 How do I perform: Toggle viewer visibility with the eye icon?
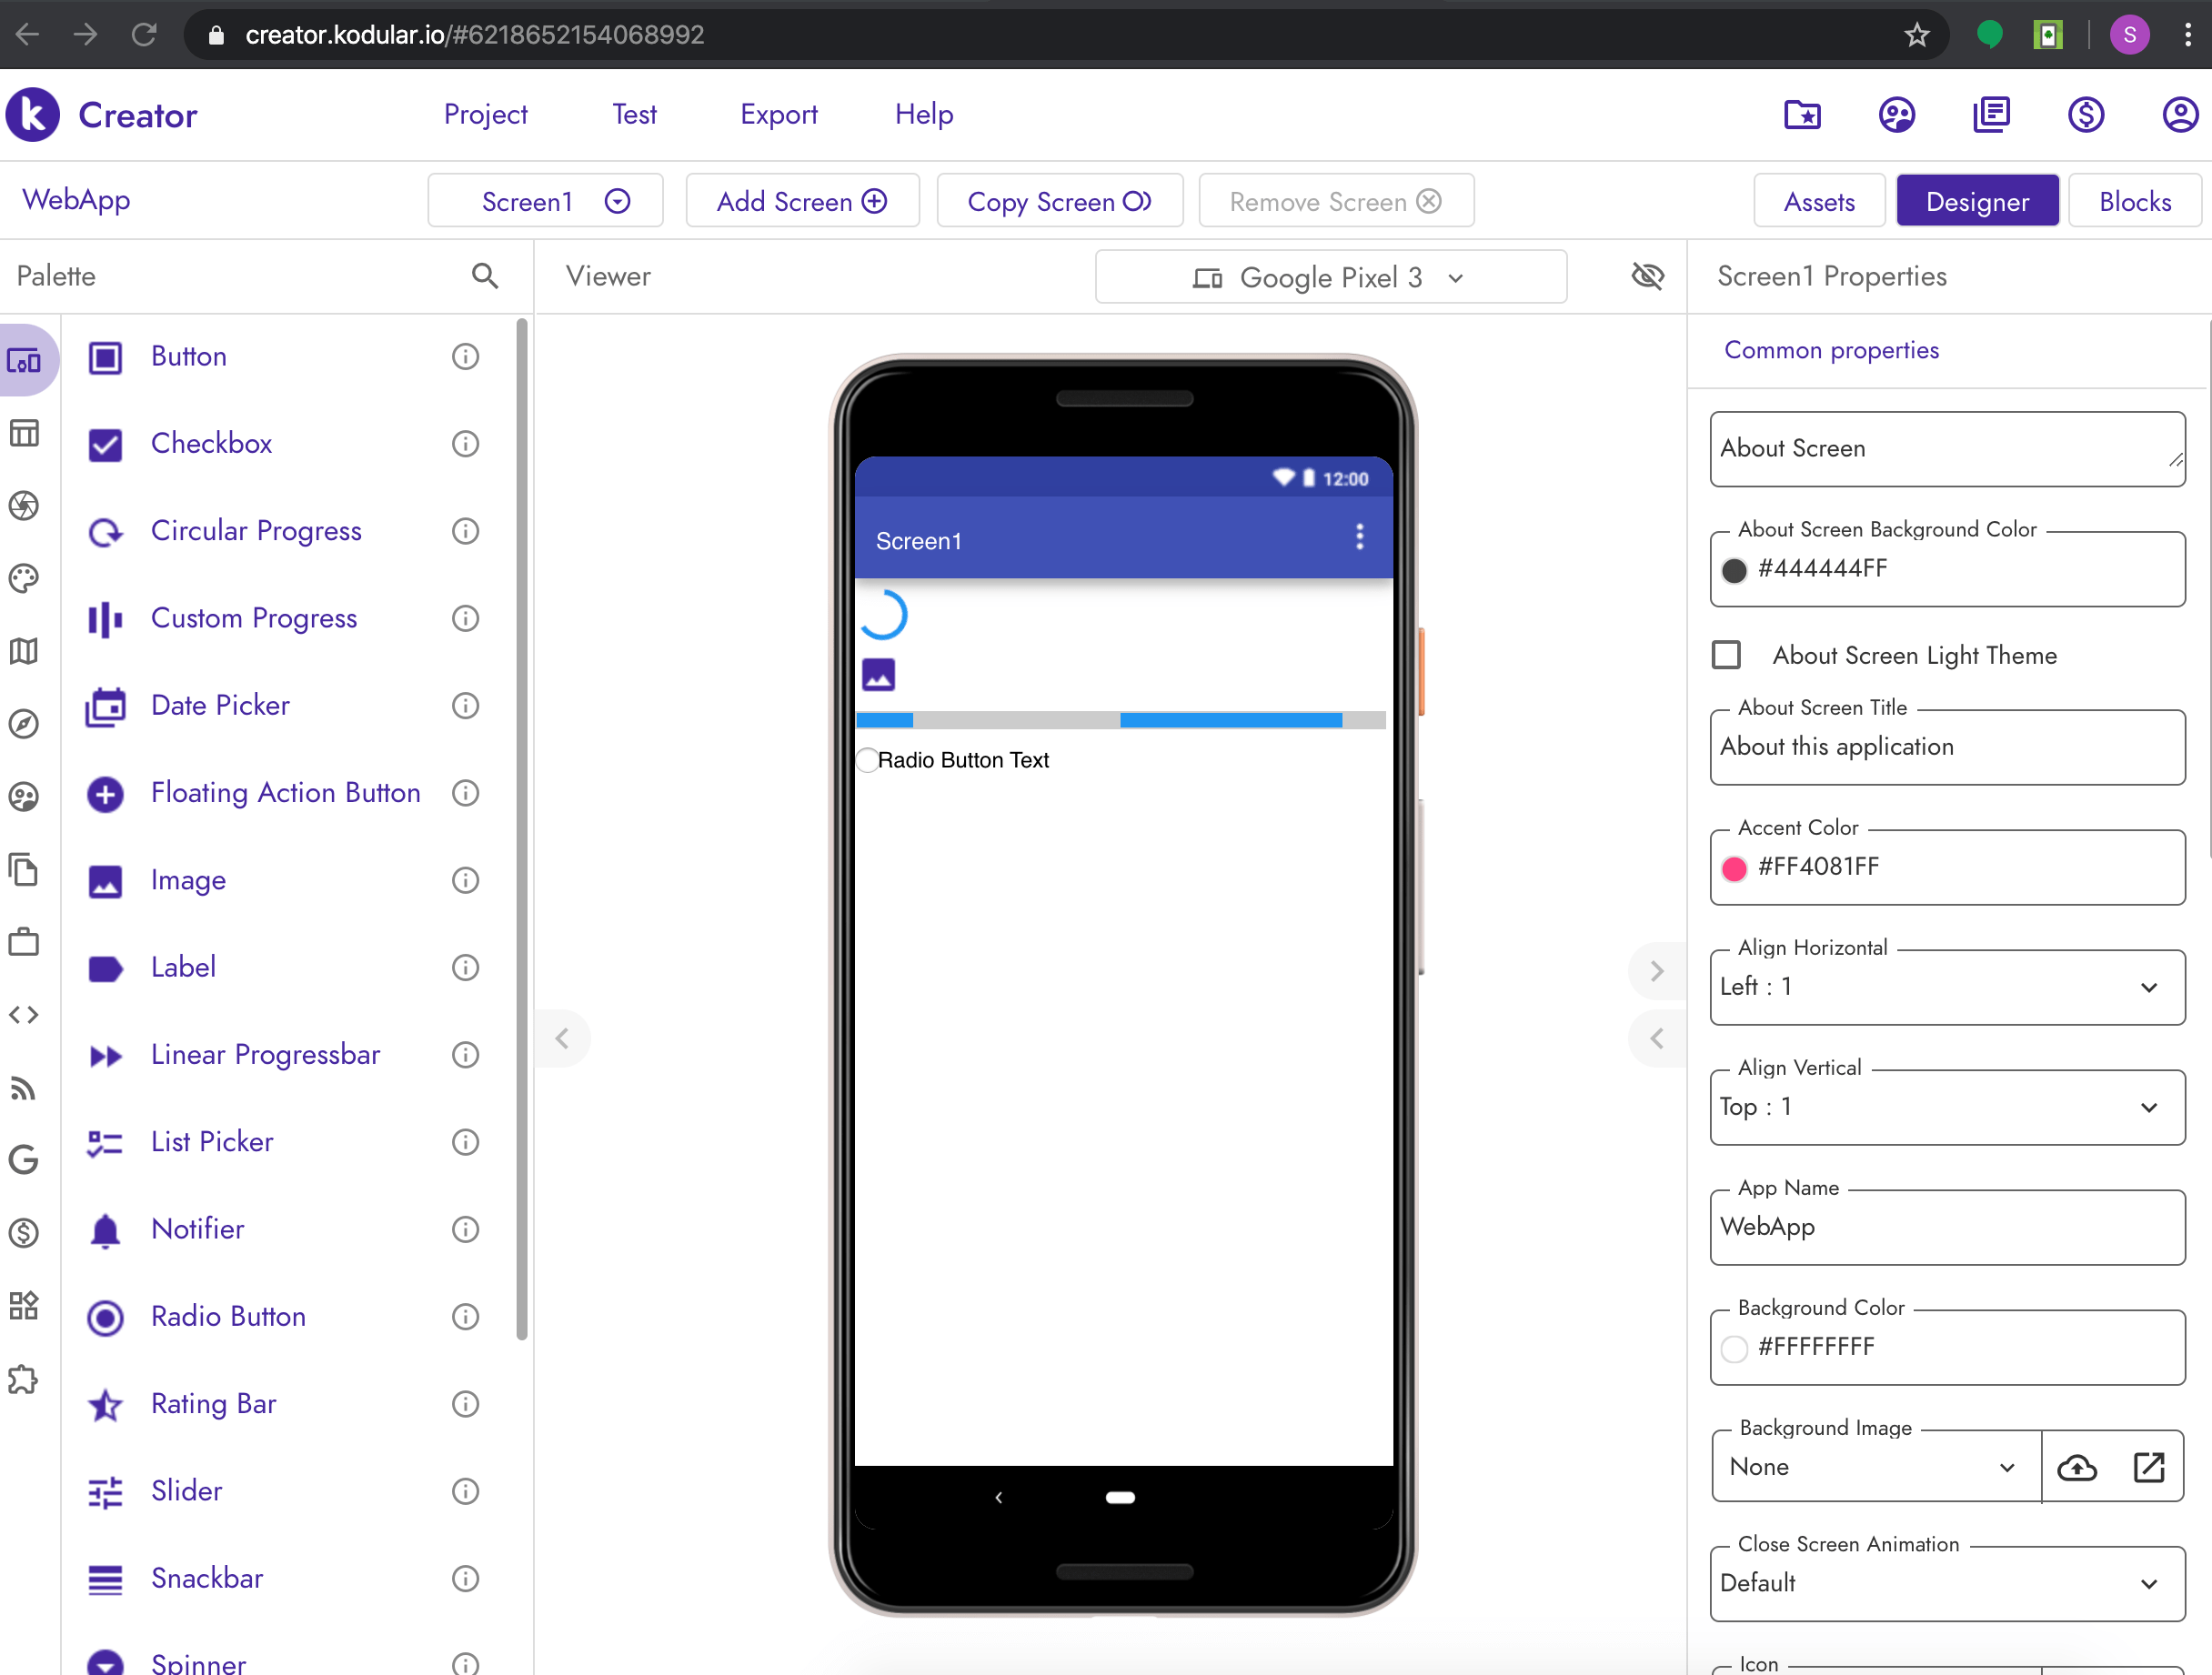(1647, 276)
